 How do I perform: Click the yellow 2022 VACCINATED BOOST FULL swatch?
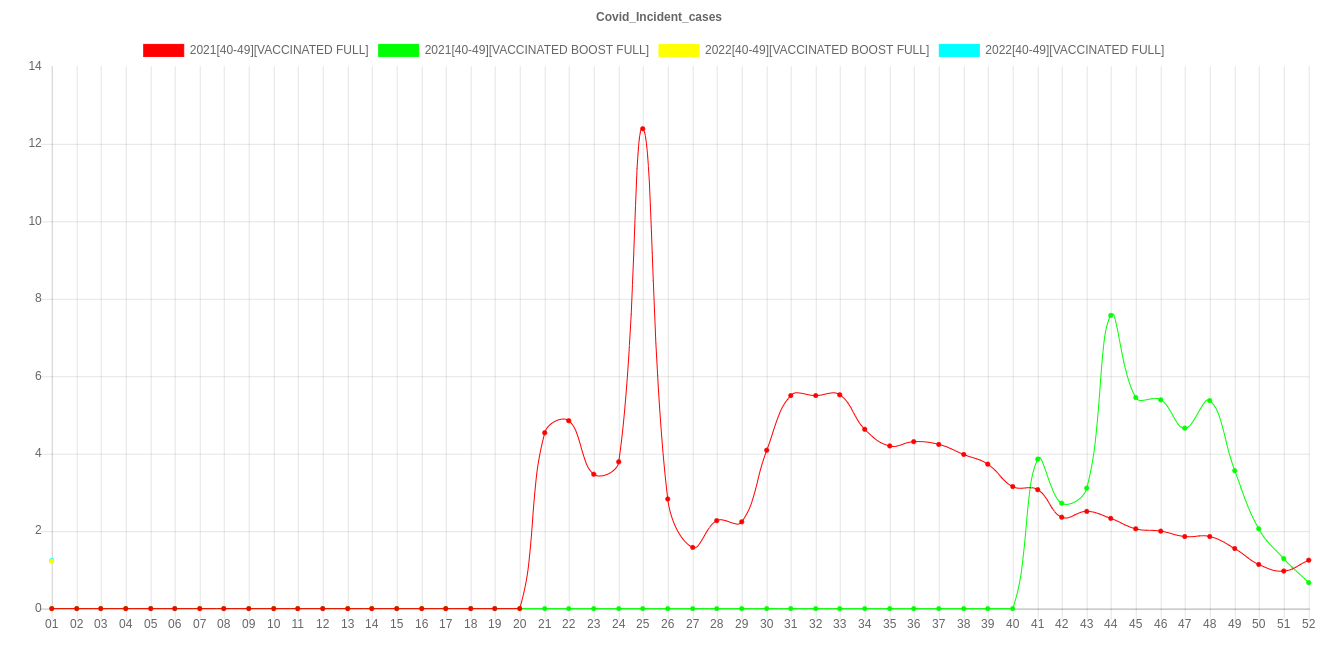point(678,50)
